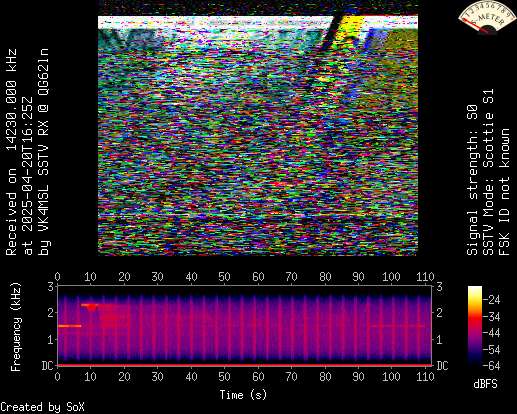Screen dimensions: 517x414
Task: Click the S-meter gauge icon
Action: click(486, 17)
